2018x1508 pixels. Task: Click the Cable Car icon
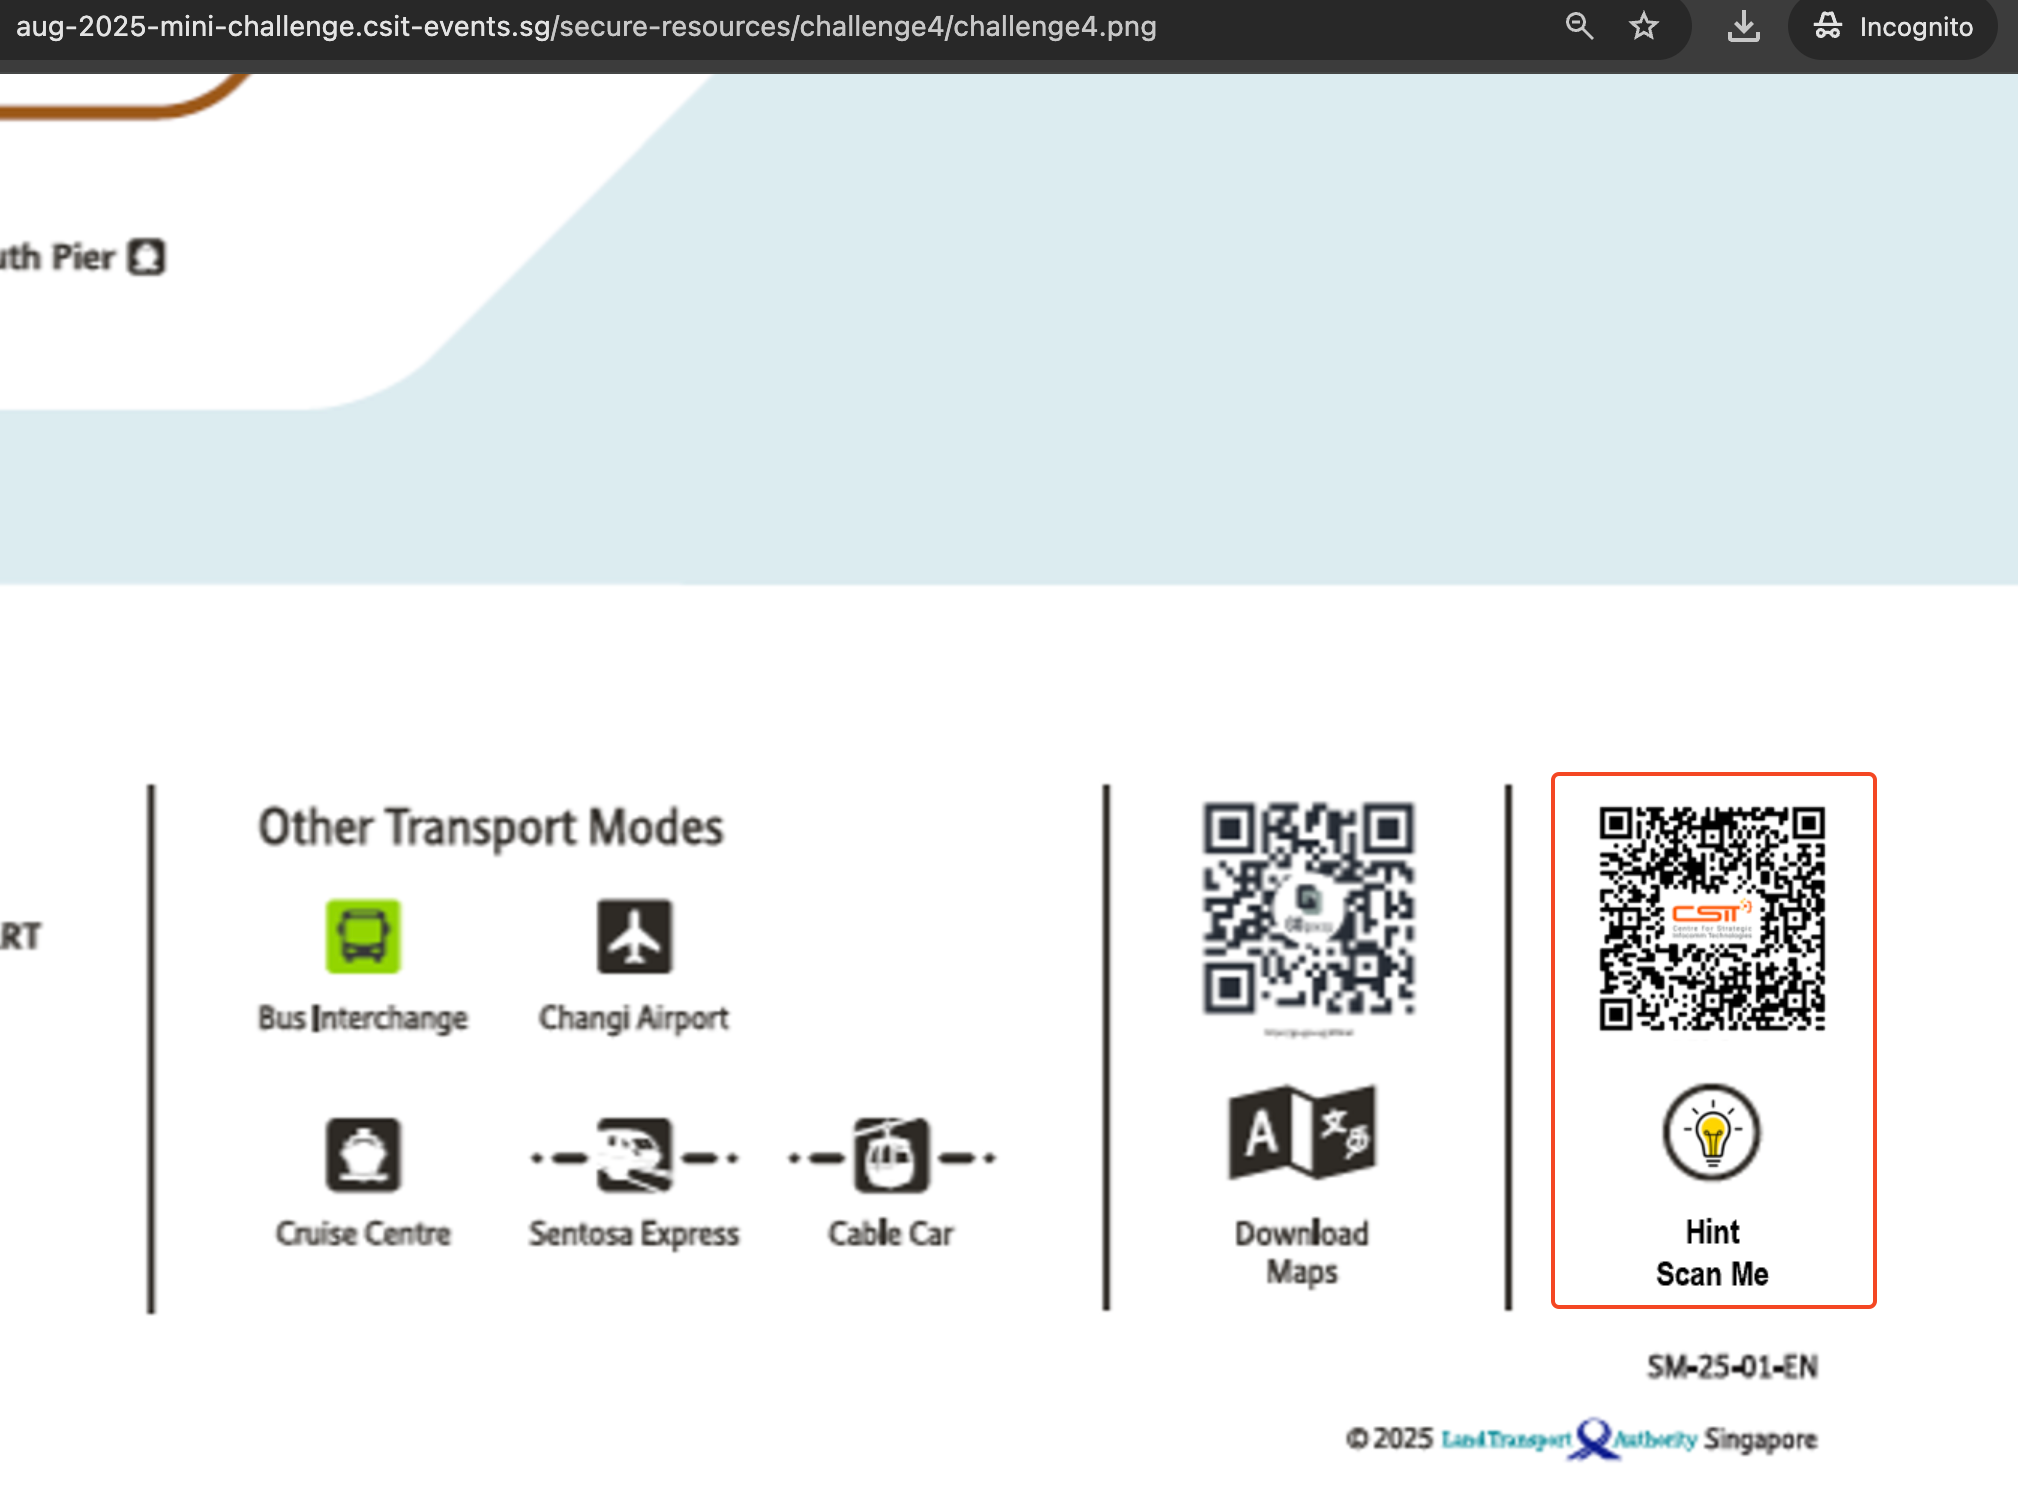[x=891, y=1155]
